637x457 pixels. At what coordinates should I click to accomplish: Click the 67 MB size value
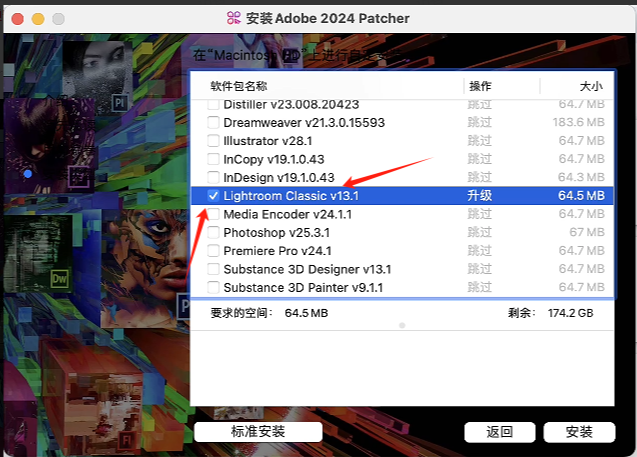pos(587,232)
